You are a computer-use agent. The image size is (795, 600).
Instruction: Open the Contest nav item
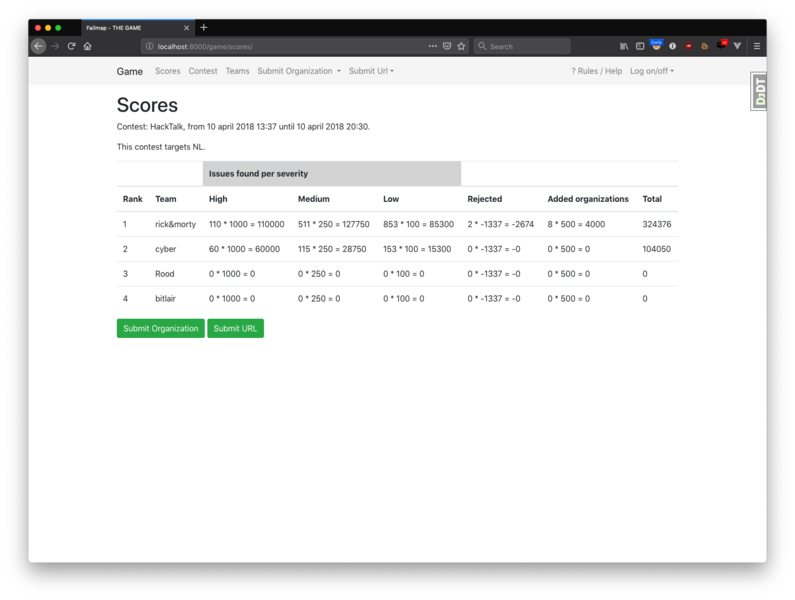tap(203, 71)
